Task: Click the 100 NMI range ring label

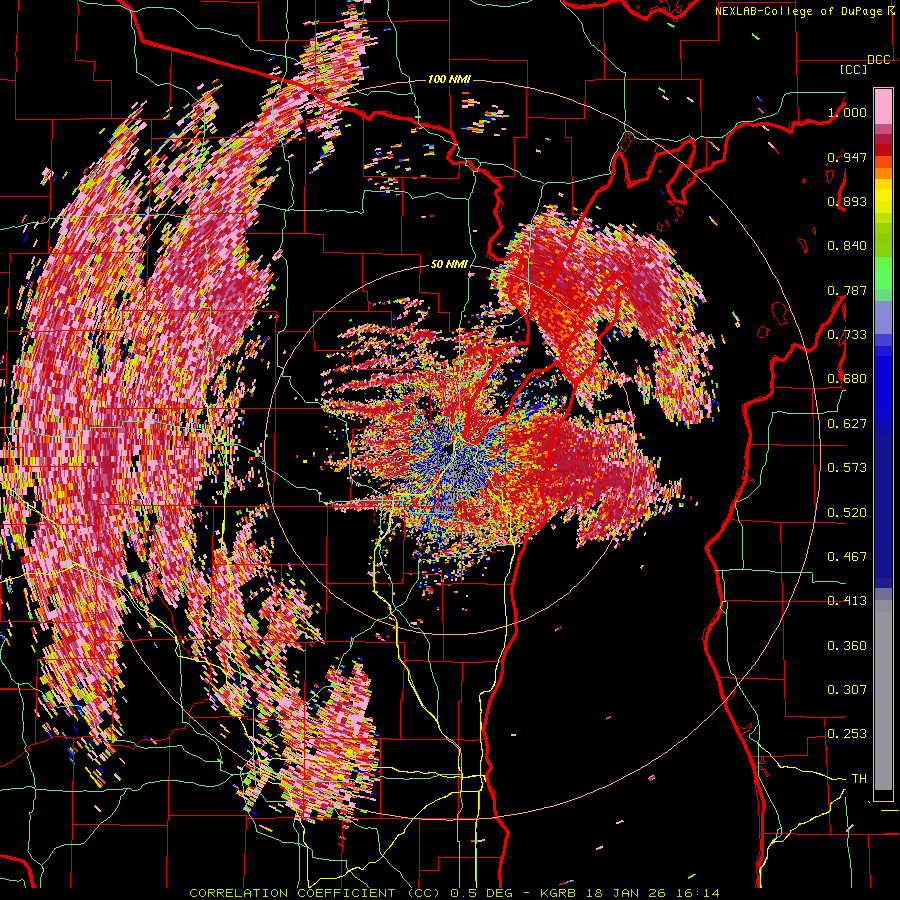Action: [449, 79]
